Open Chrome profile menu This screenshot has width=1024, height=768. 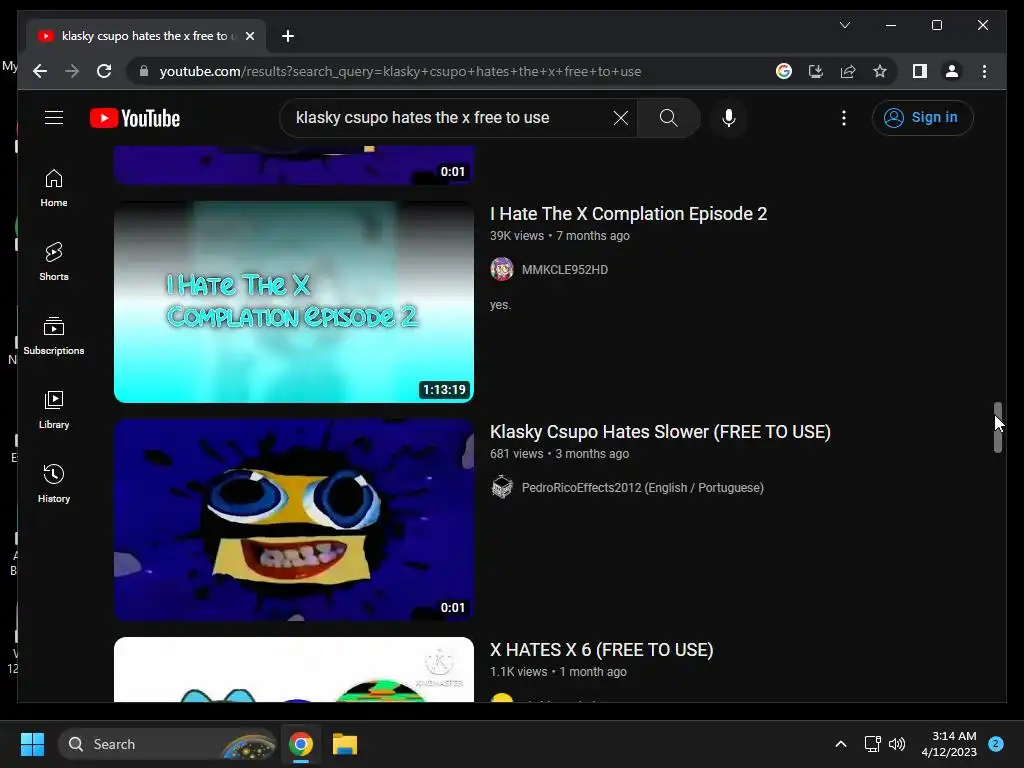point(952,71)
